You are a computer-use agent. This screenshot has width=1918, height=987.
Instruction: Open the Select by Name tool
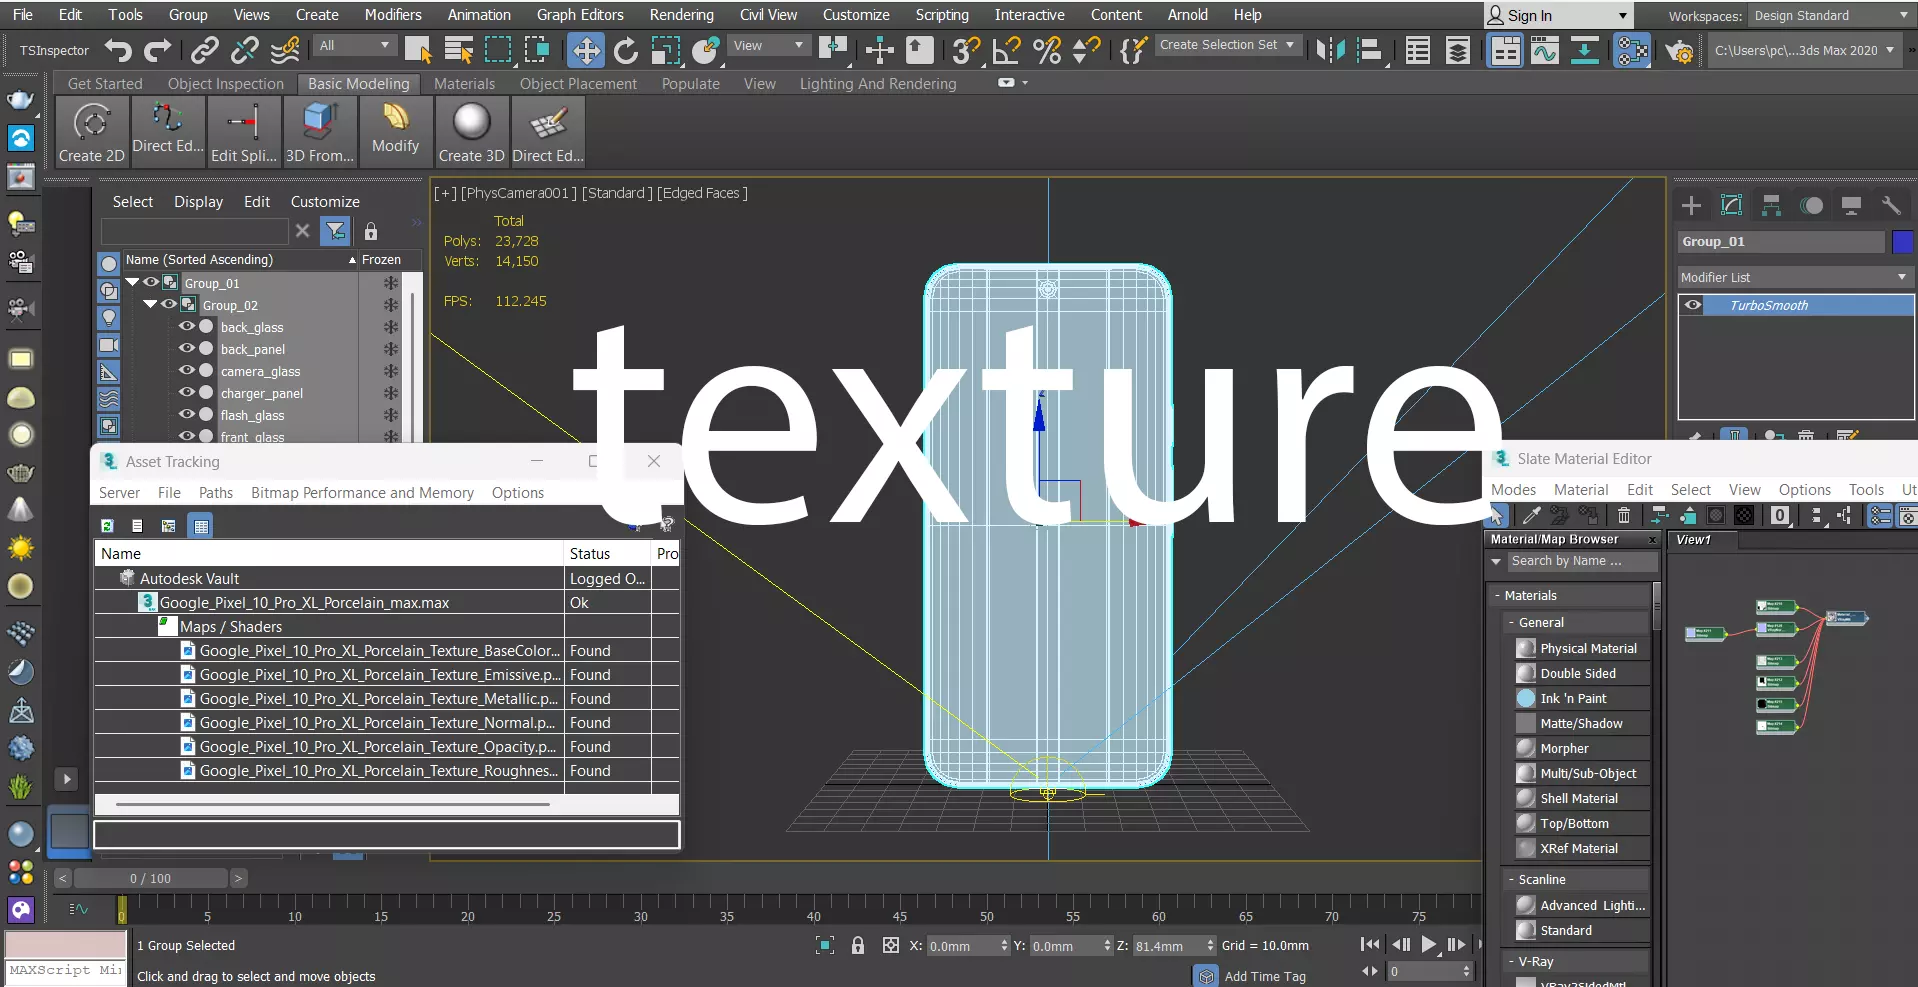point(458,50)
